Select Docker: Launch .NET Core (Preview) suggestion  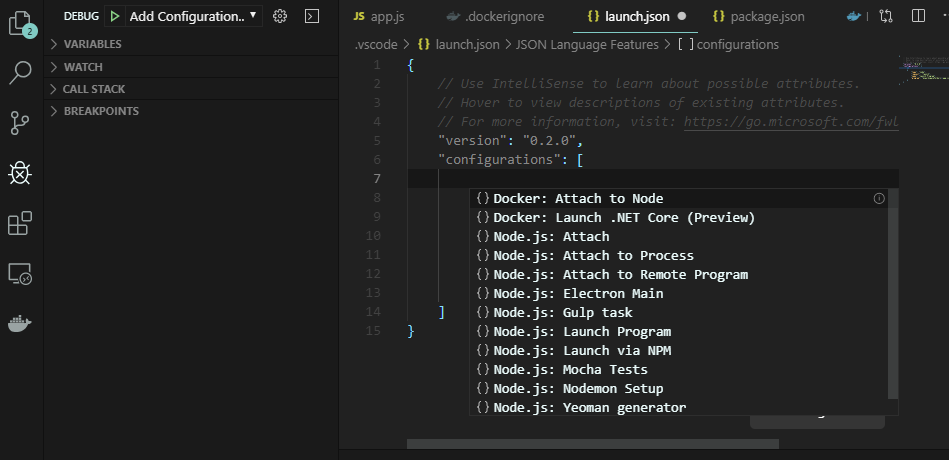coord(680,217)
